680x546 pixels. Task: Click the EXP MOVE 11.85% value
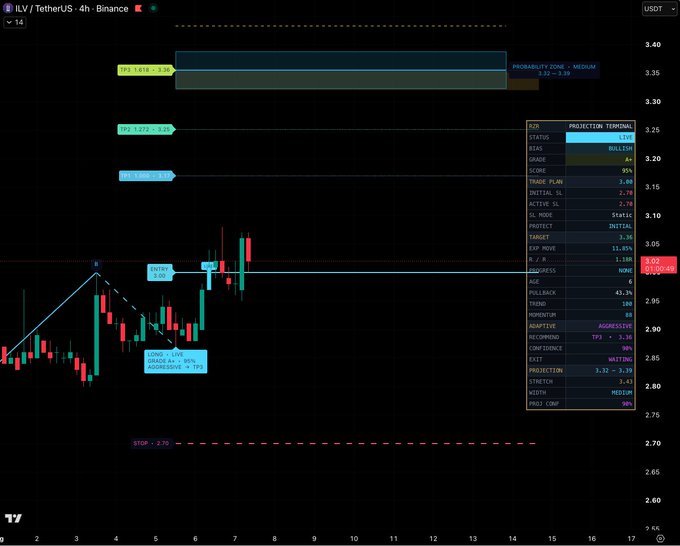tap(622, 248)
